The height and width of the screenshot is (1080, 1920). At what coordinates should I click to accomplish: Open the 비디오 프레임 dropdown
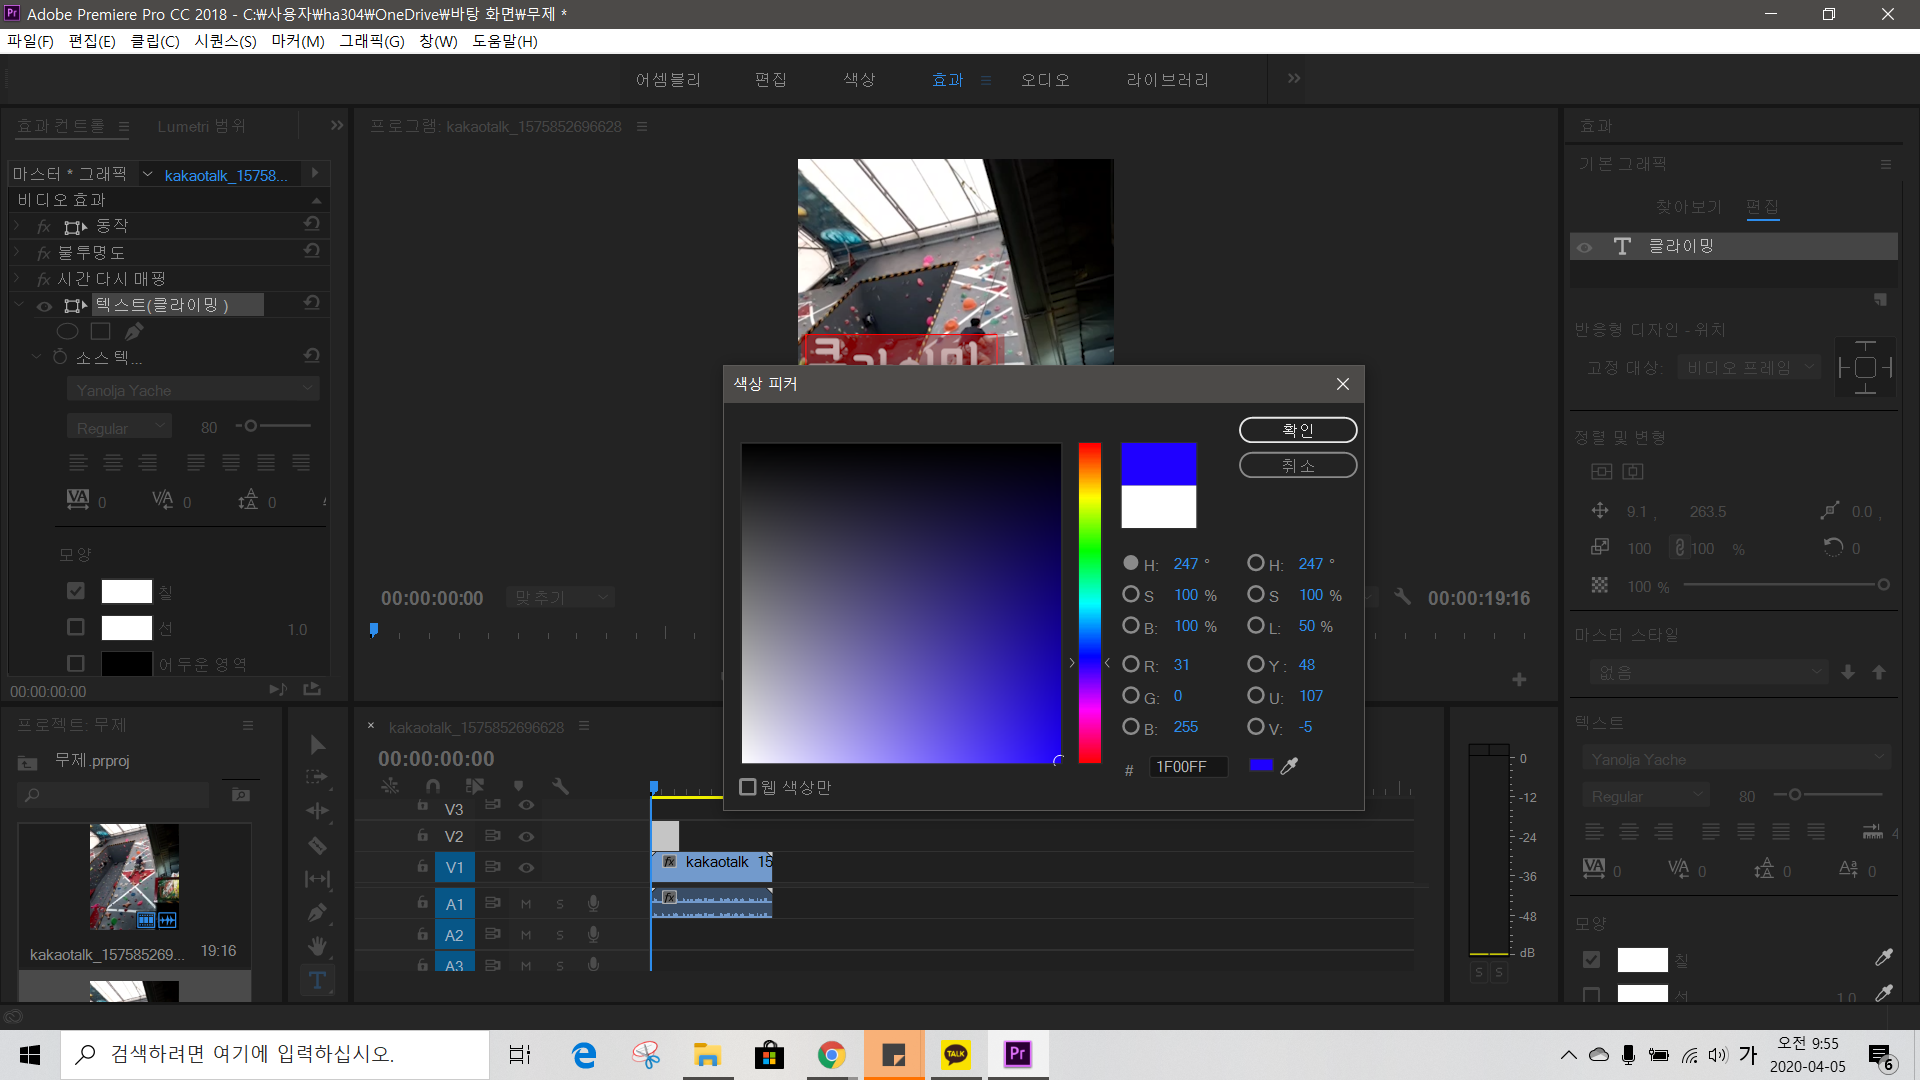click(1748, 368)
